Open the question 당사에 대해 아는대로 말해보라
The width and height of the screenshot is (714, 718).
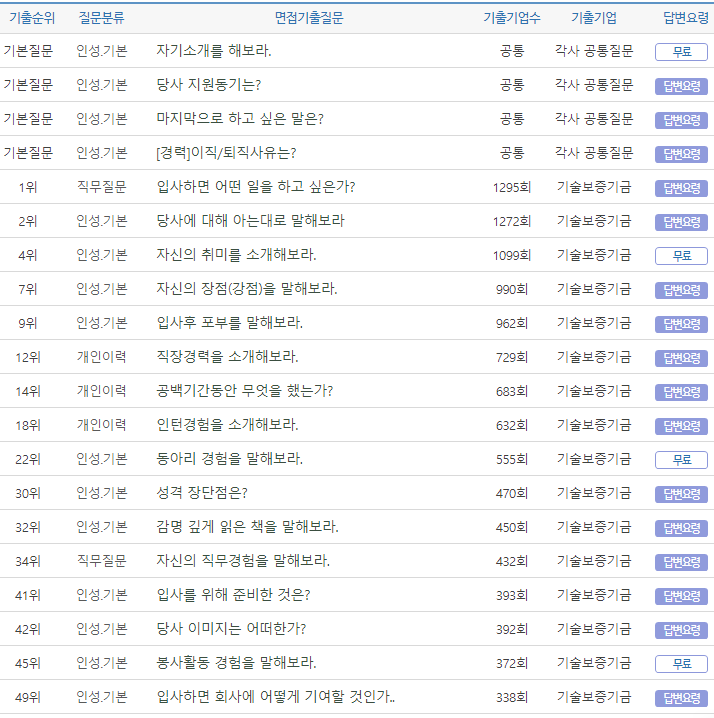pos(250,221)
